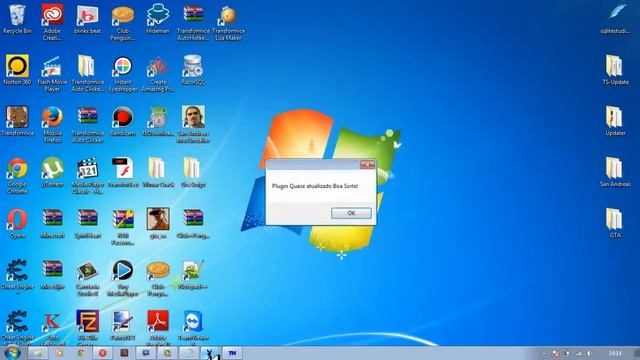The width and height of the screenshot is (640, 360).
Task: Select the Opera browser shortcut
Action: [17, 224]
